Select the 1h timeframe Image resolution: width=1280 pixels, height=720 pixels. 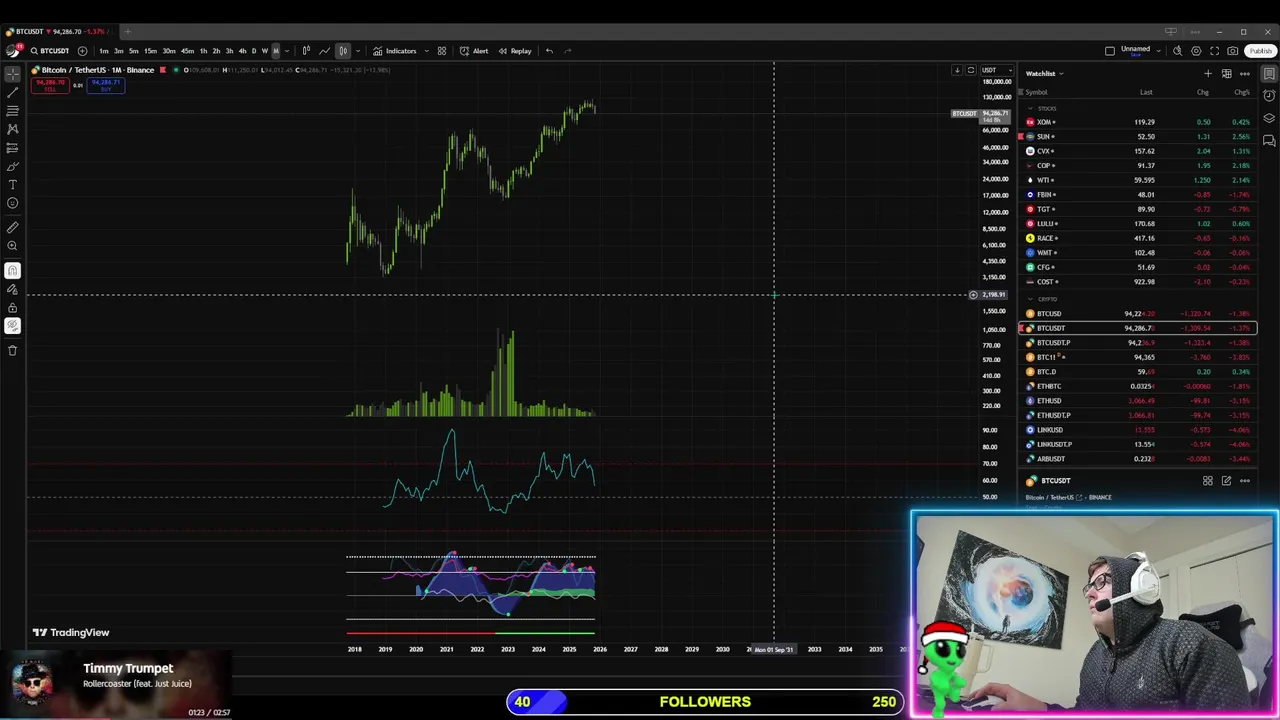click(x=203, y=51)
